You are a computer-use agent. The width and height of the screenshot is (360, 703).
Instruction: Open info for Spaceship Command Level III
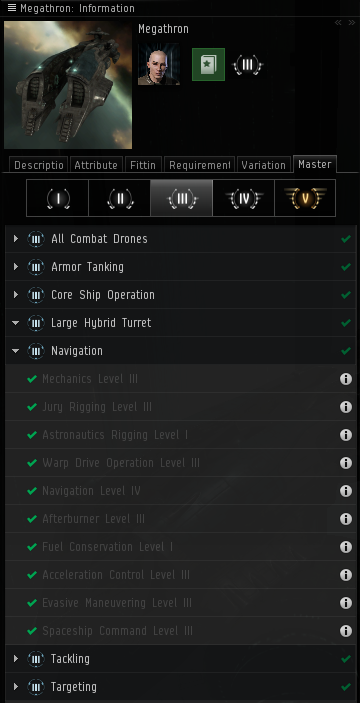(346, 631)
